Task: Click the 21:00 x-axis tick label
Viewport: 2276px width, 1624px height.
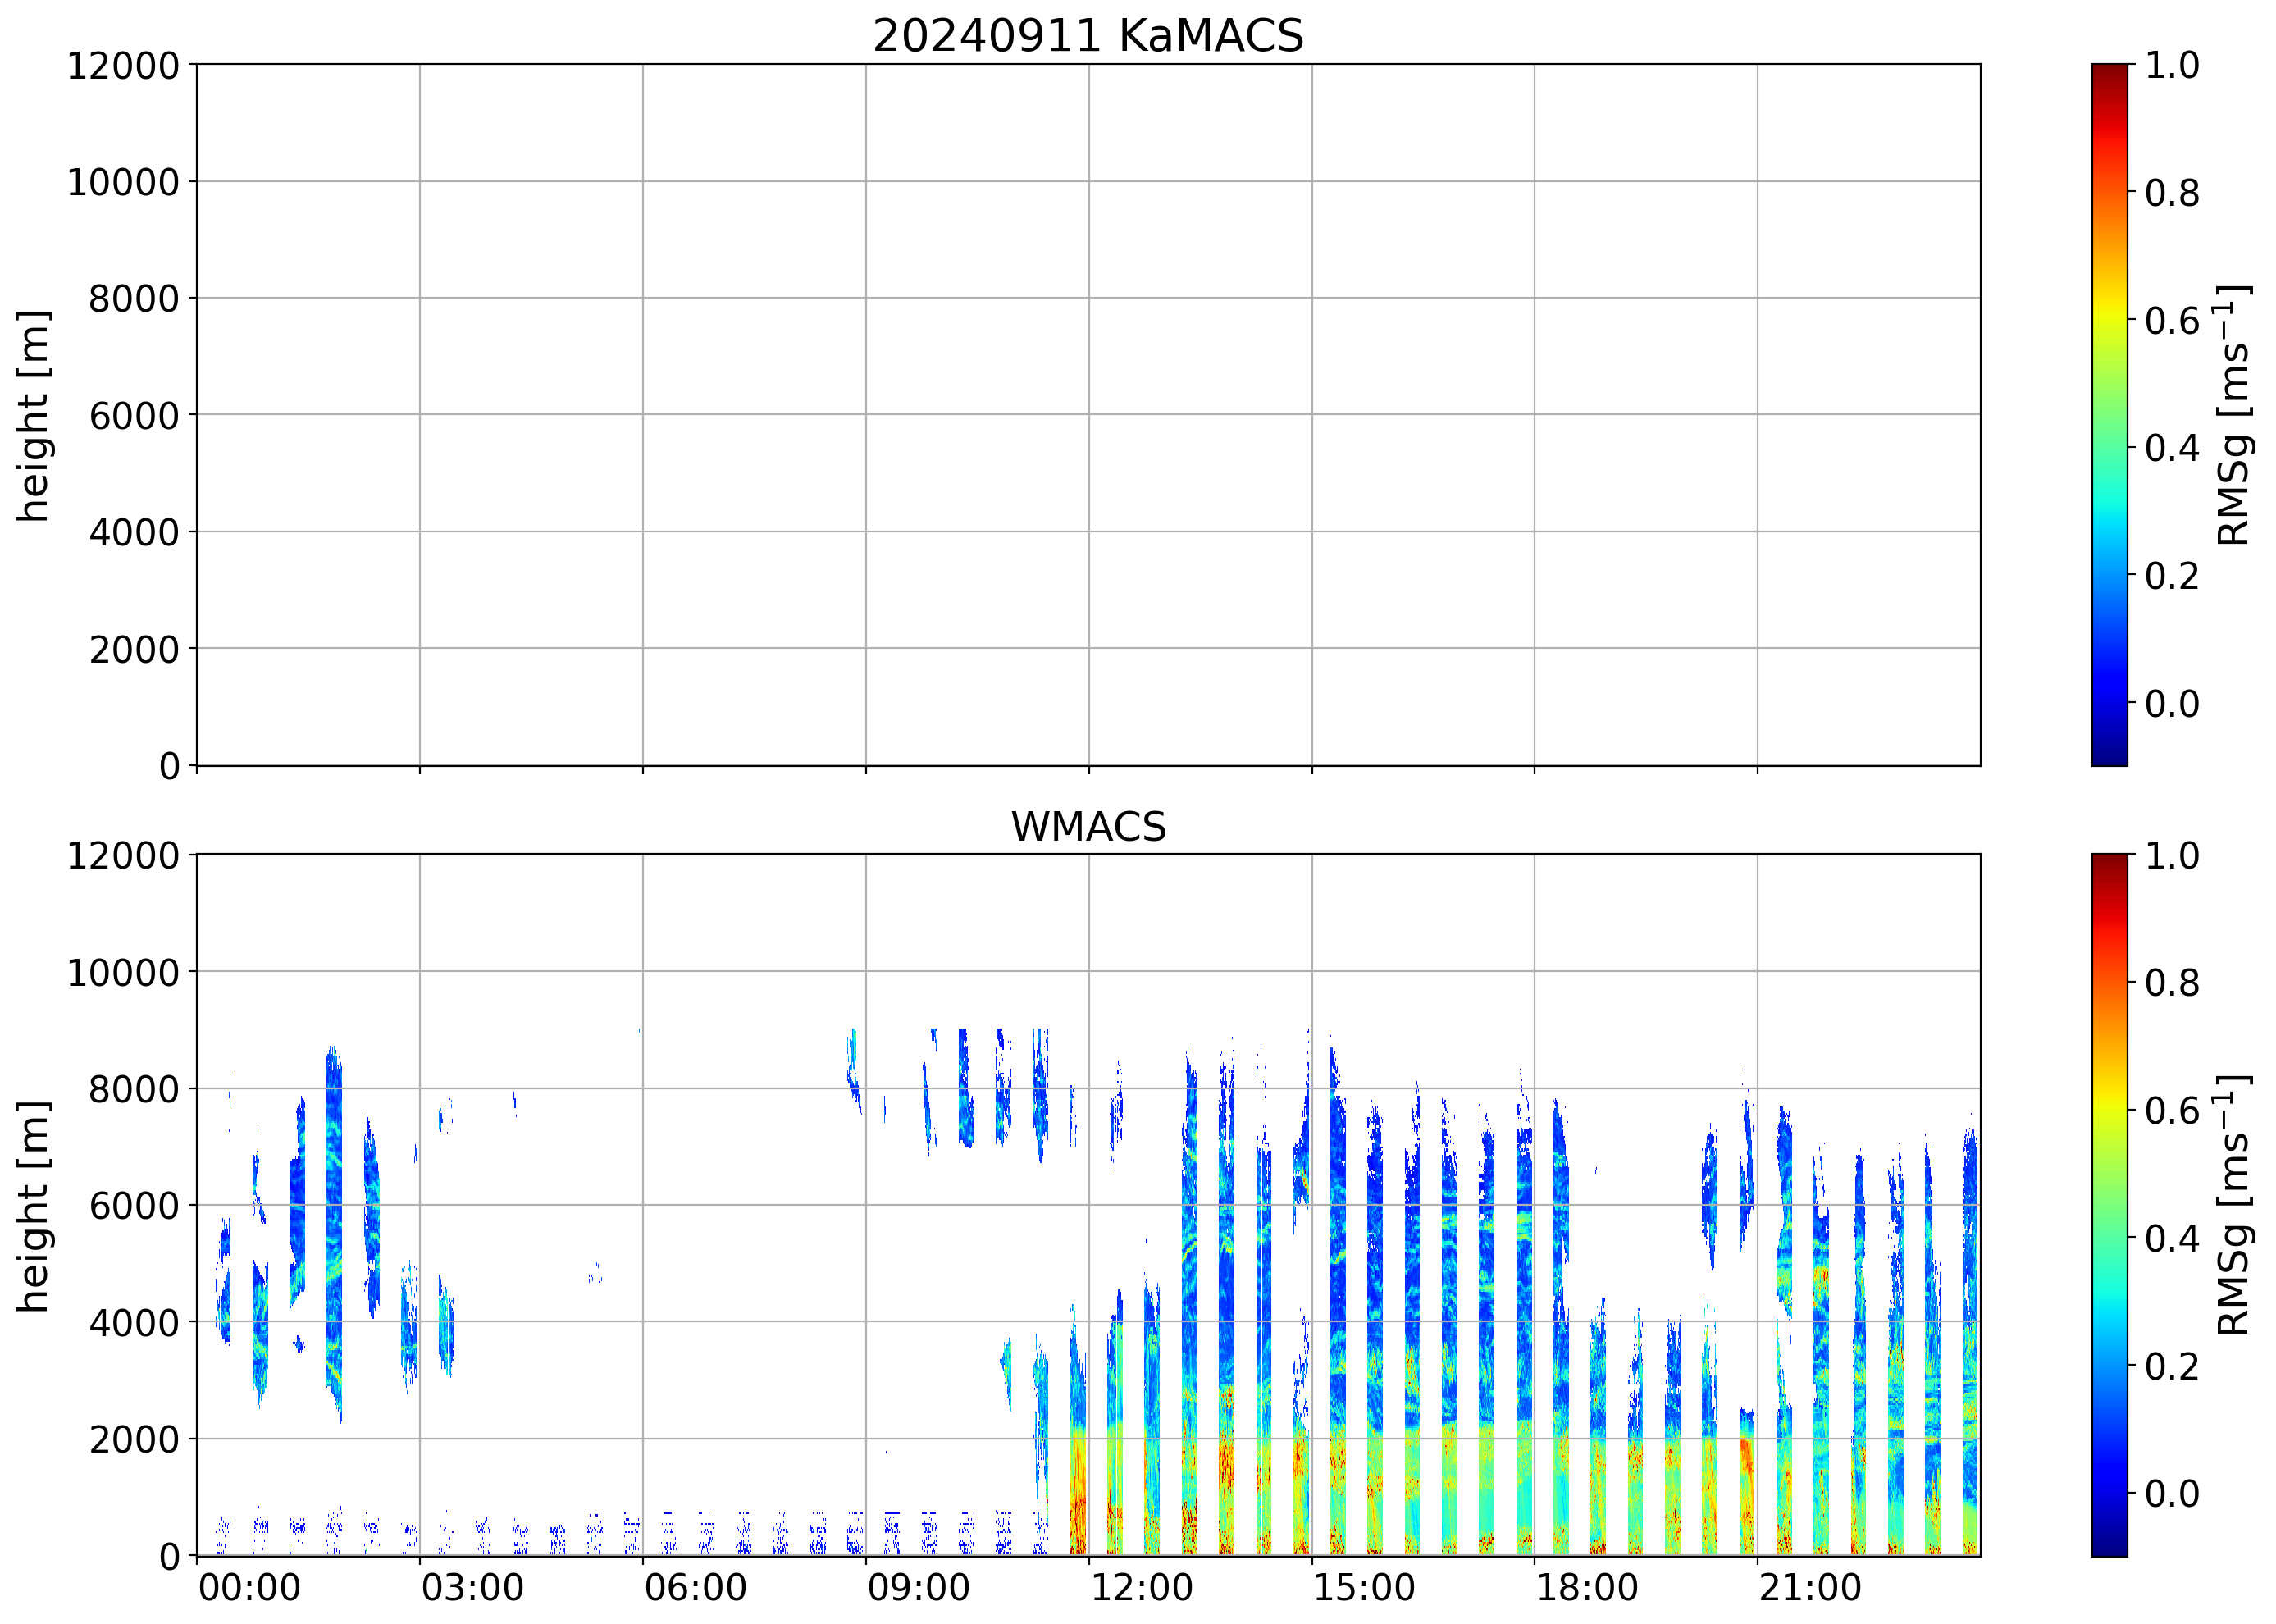Action: tap(1810, 1588)
